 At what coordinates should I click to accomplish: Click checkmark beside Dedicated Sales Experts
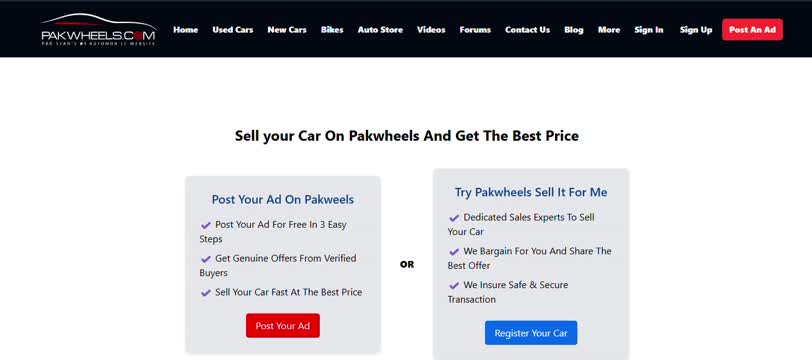point(454,218)
